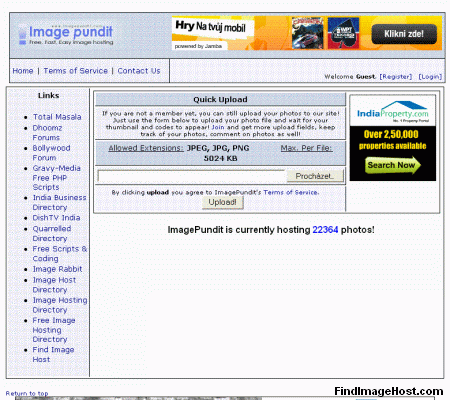Viewport: 450px width, 400px height.
Task: Open India Business Directory link
Action: (x=59, y=202)
